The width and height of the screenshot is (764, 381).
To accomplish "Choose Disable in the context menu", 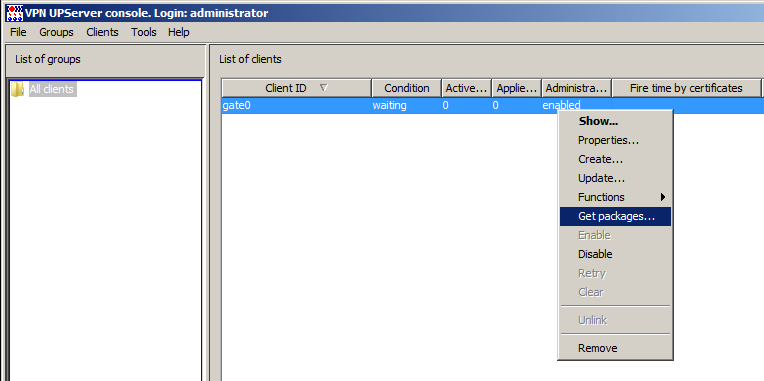I will [x=615, y=254].
